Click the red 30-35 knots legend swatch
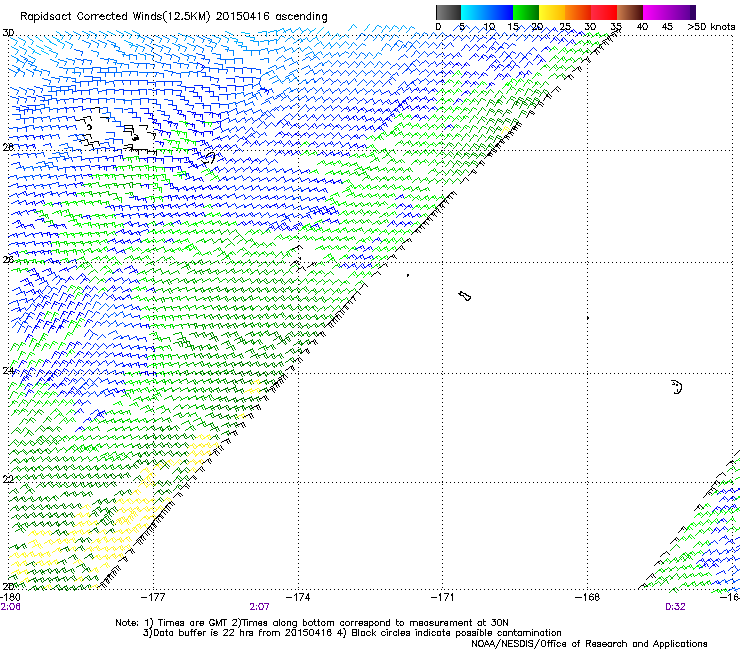The image size is (740, 650). pos(604,12)
